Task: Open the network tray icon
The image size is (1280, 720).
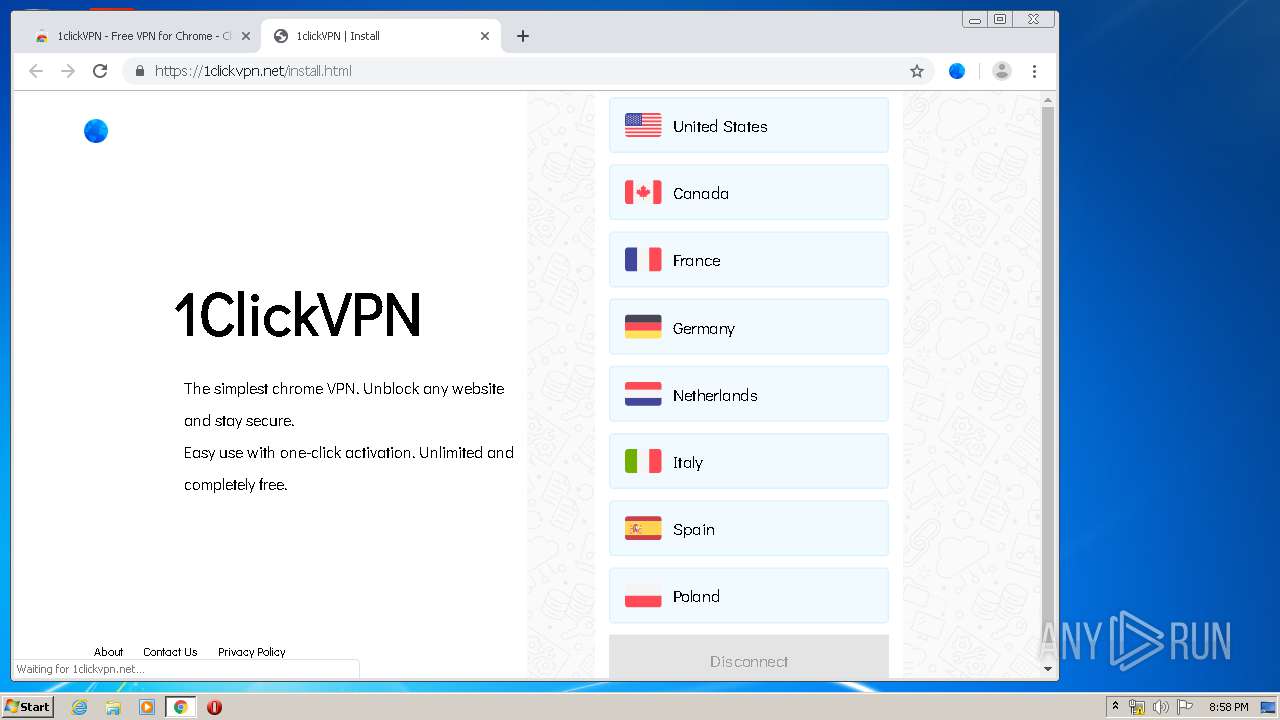Action: click(1137, 707)
